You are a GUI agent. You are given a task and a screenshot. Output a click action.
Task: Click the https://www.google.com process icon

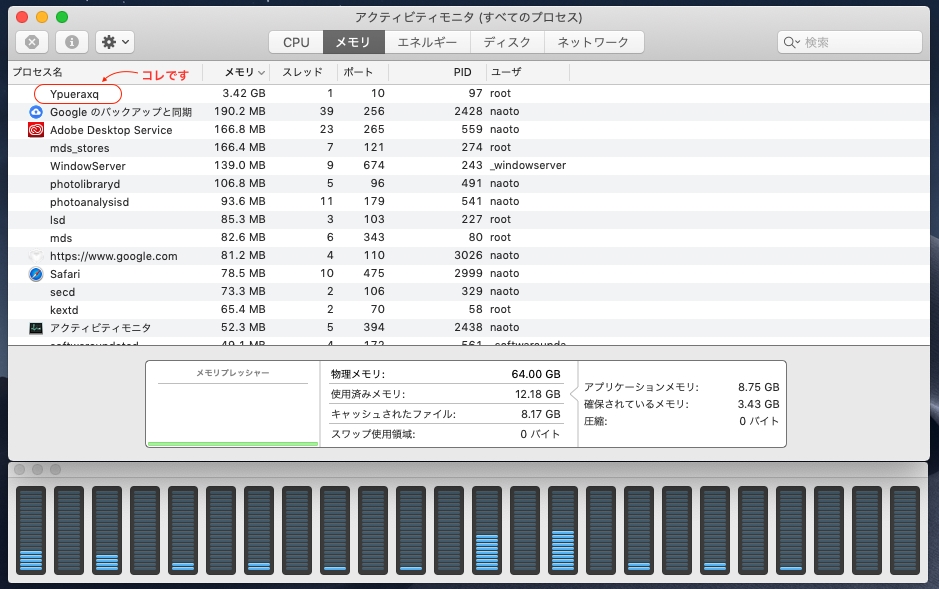(x=36, y=256)
